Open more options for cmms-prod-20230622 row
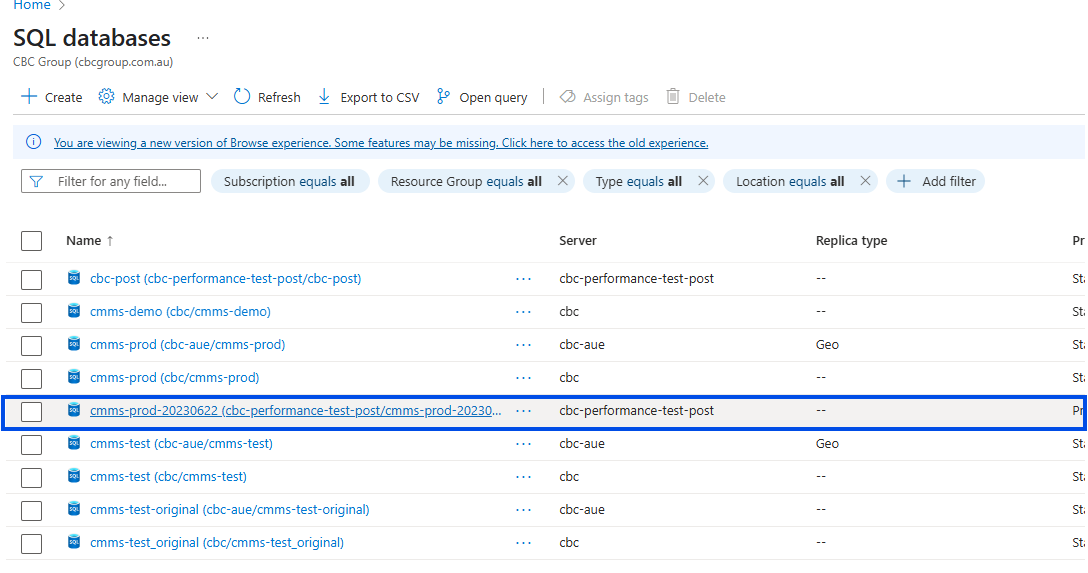The image size is (1088, 573). [523, 411]
